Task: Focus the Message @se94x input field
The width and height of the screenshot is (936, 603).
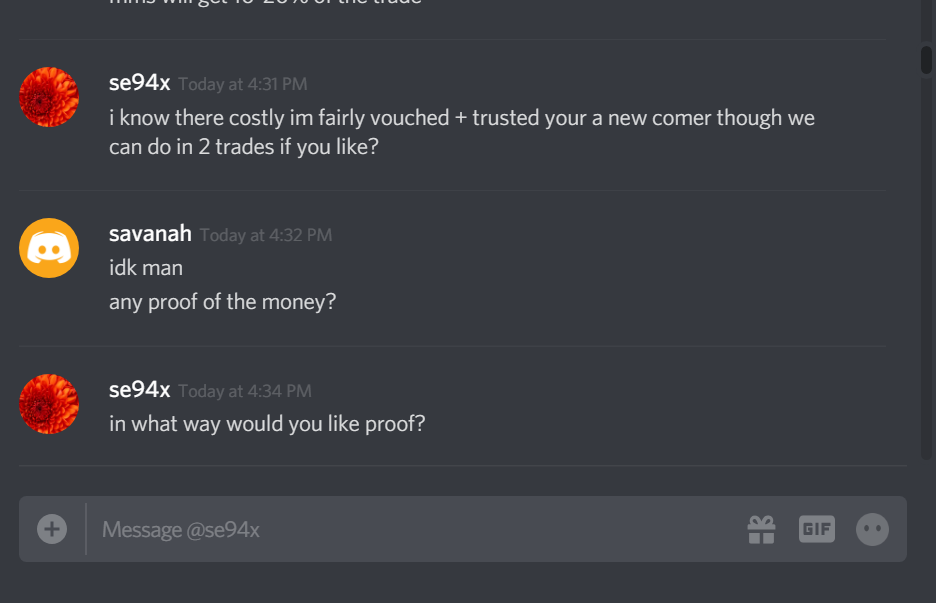Action: 412,530
